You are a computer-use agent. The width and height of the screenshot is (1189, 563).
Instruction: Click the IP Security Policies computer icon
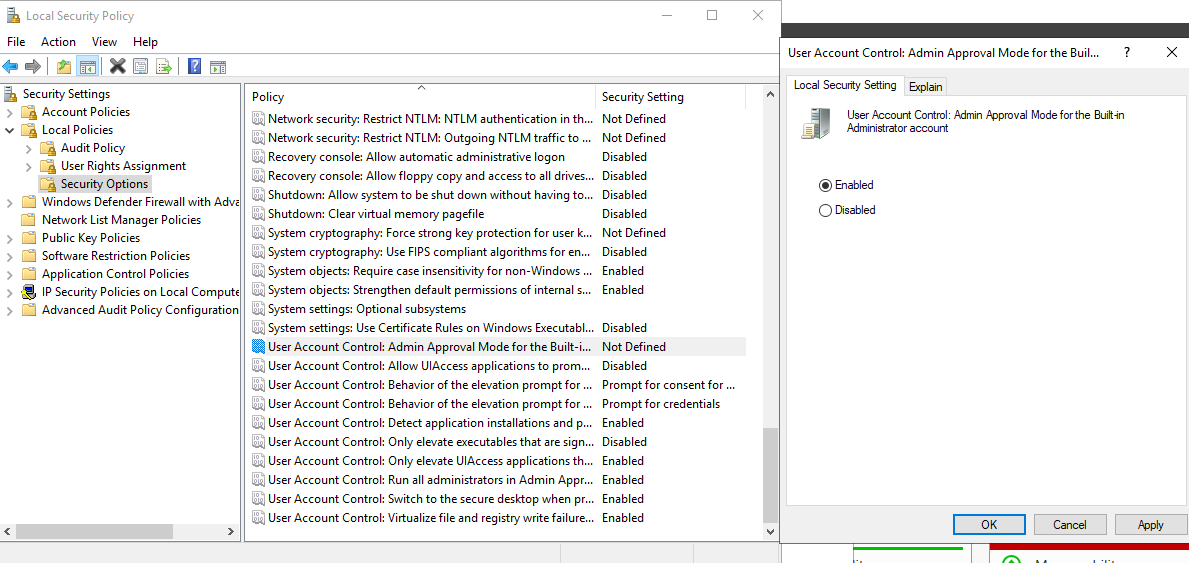30,292
